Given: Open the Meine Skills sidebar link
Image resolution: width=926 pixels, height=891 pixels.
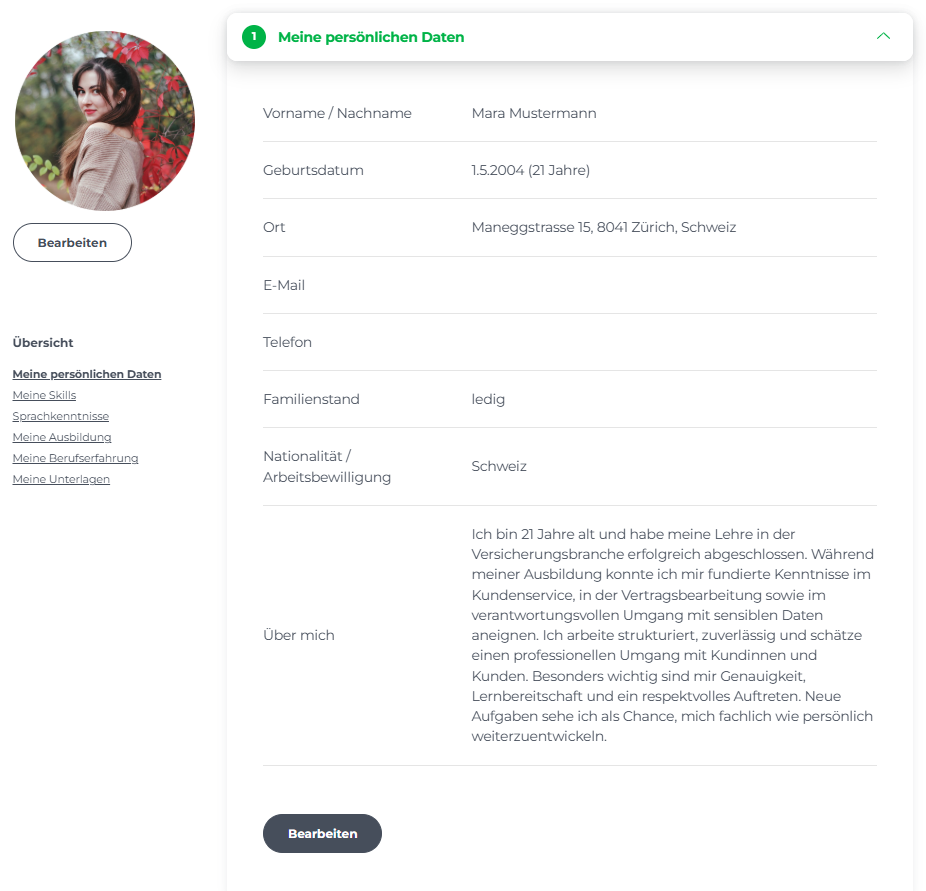Looking at the screenshot, I should [44, 395].
